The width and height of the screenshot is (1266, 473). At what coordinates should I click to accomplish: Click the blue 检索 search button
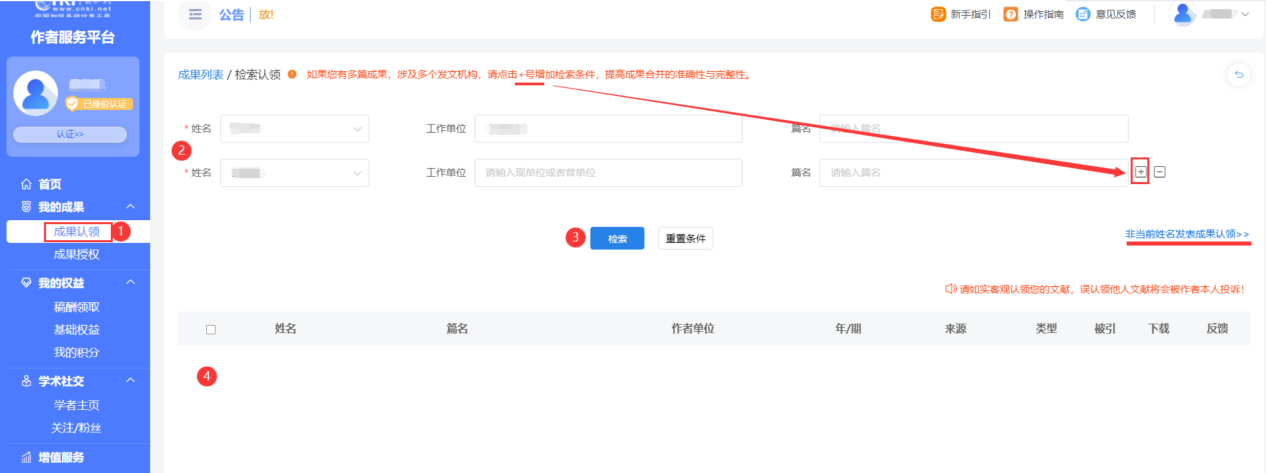pyautogui.click(x=617, y=238)
